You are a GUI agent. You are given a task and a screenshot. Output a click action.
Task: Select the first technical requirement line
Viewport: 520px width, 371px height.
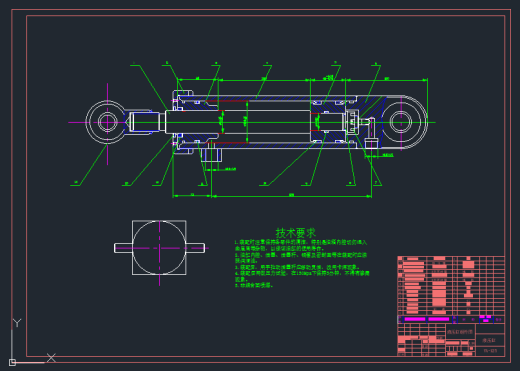(301, 242)
